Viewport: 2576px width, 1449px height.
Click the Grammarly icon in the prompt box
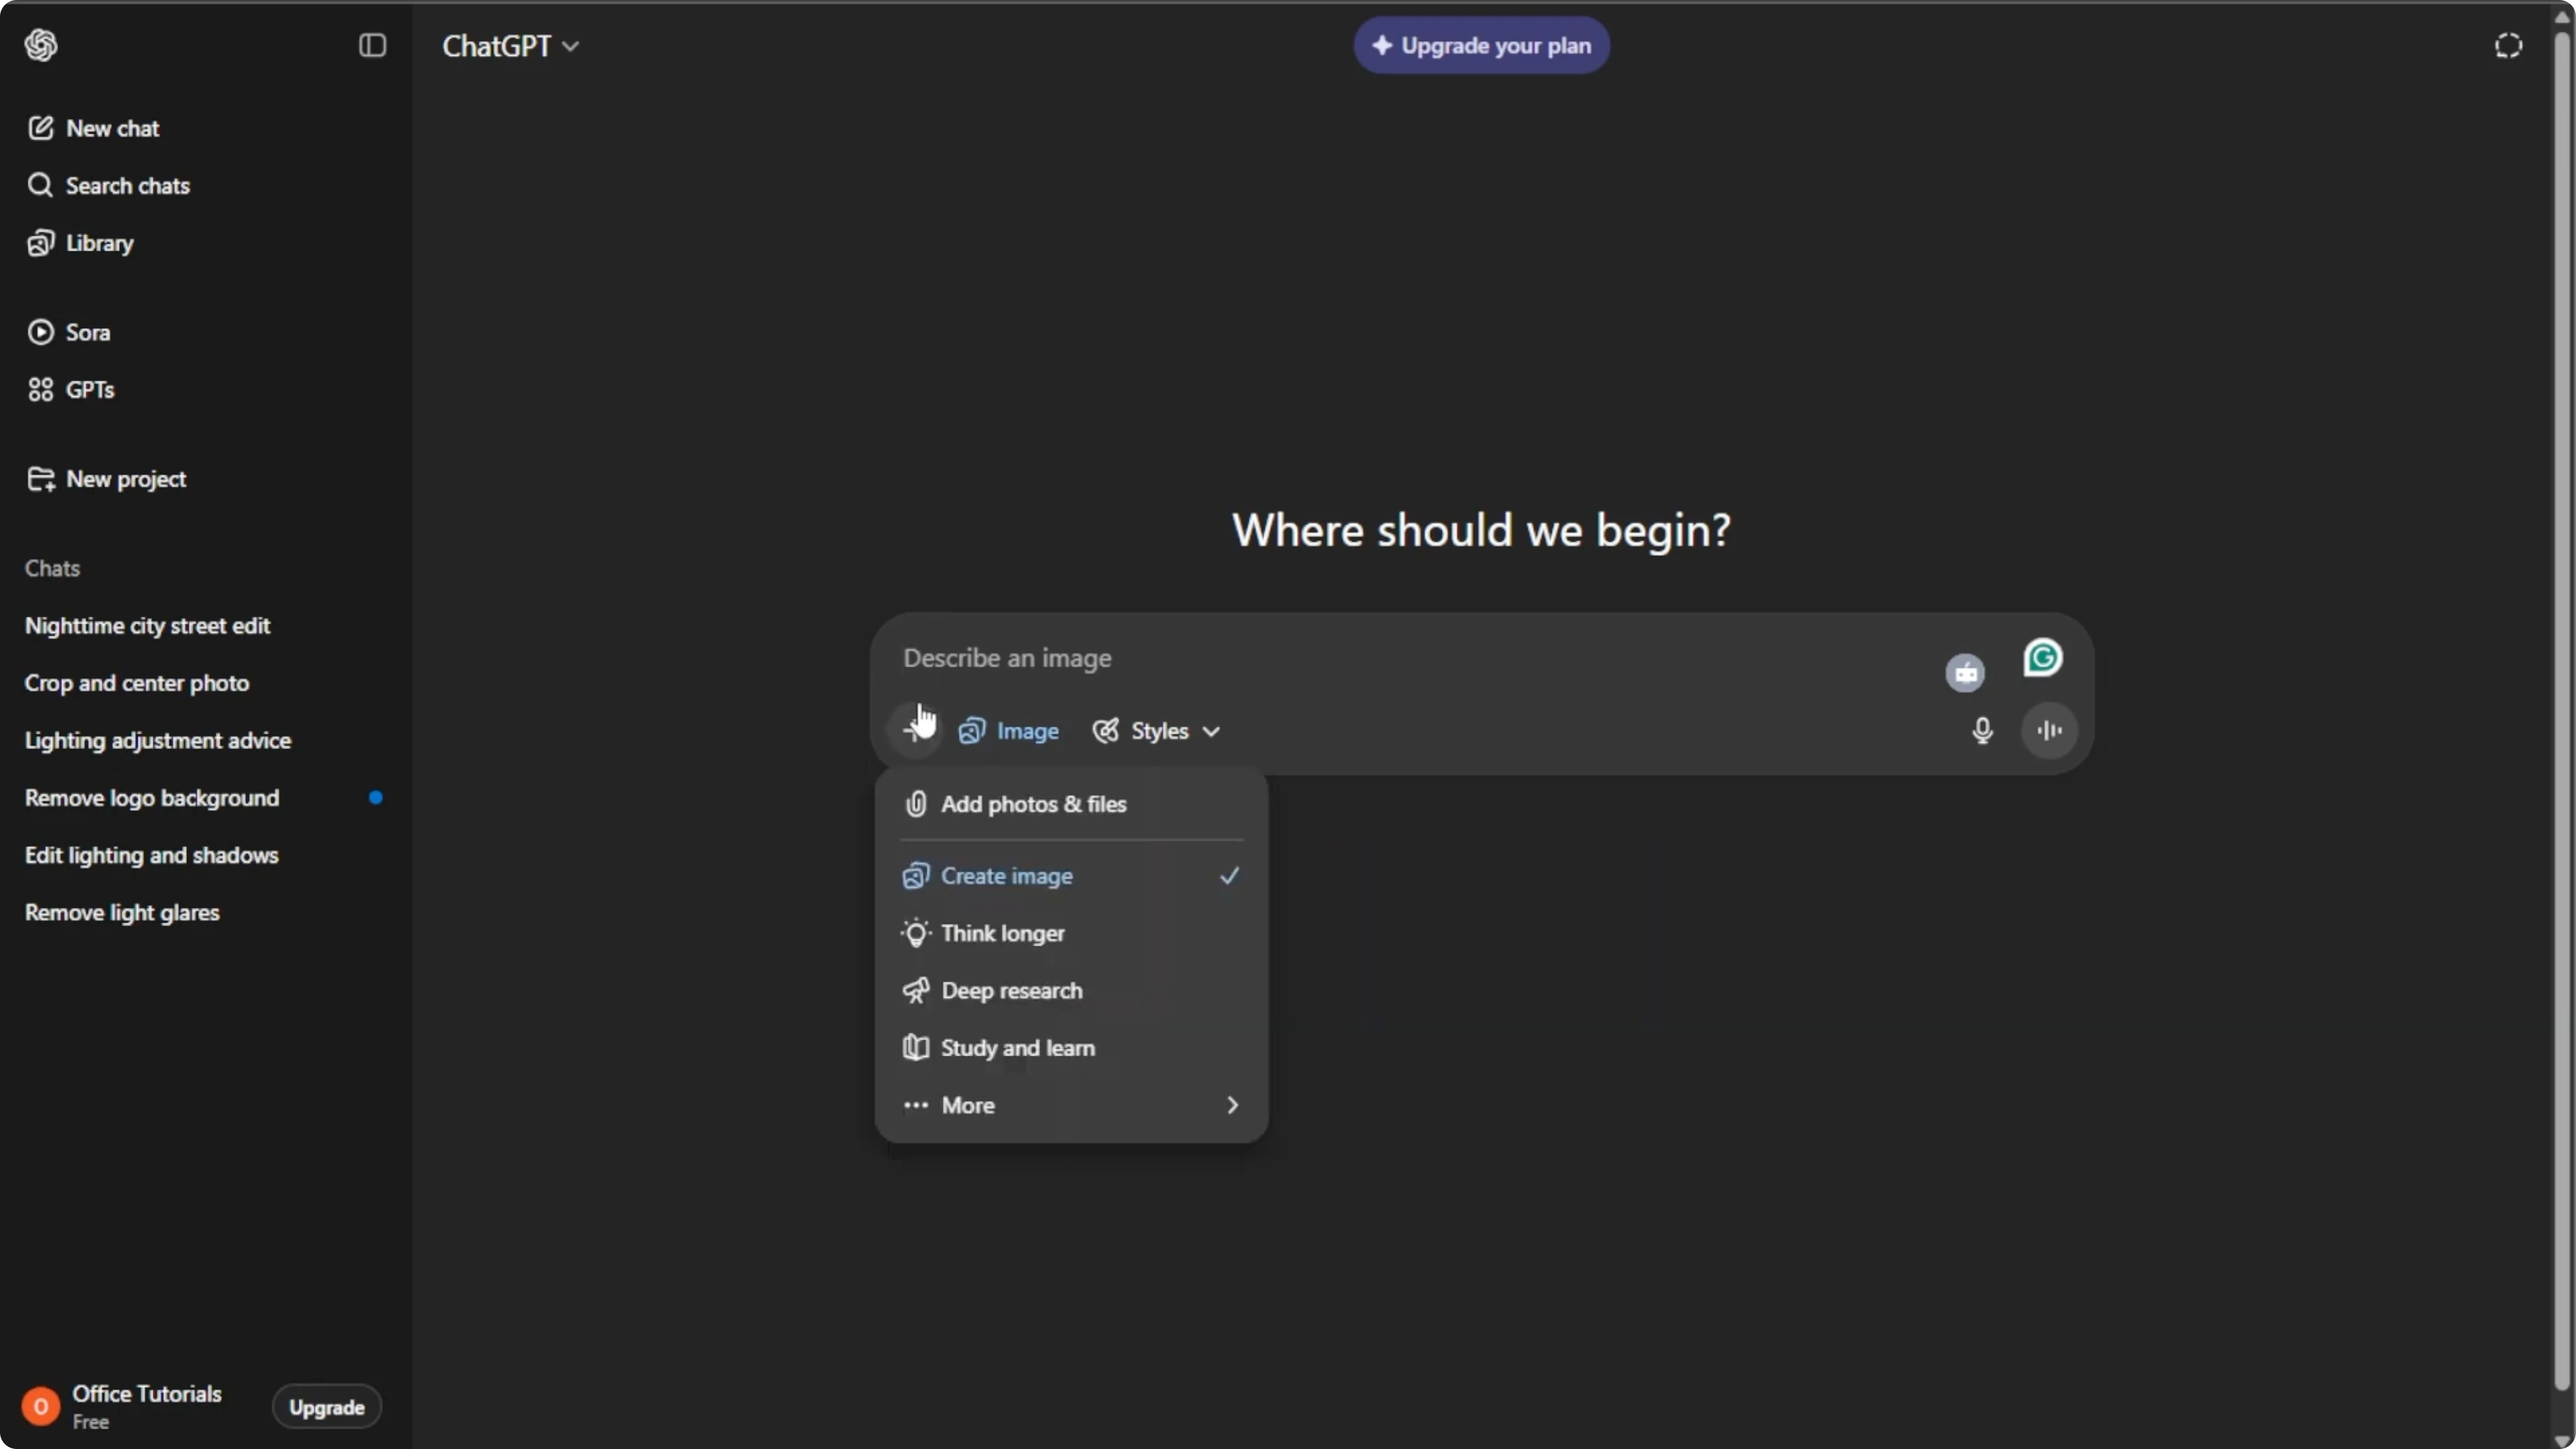click(x=2042, y=658)
